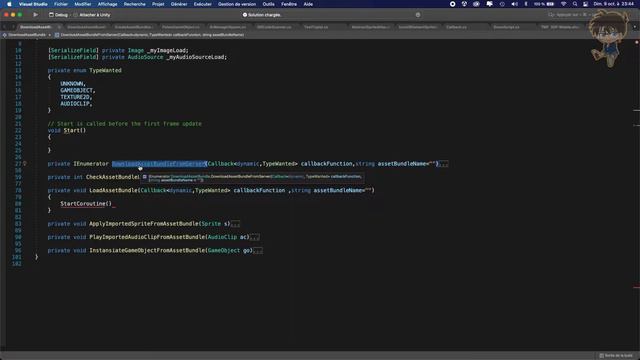Open the Exécuter menu

[x=202, y=4]
